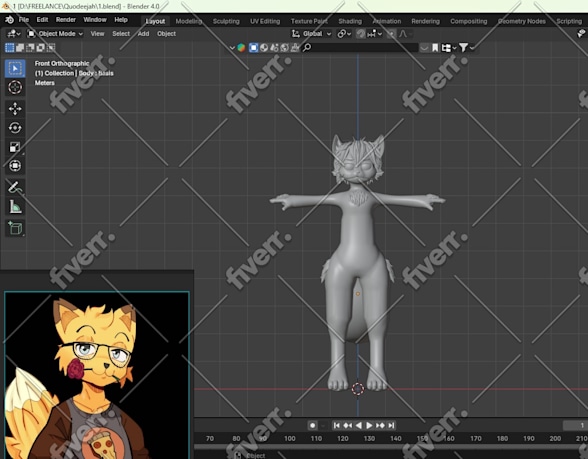Switch to the Modeling workspace tab
Image resolution: width=588 pixels, height=459 pixels.
coord(189,21)
